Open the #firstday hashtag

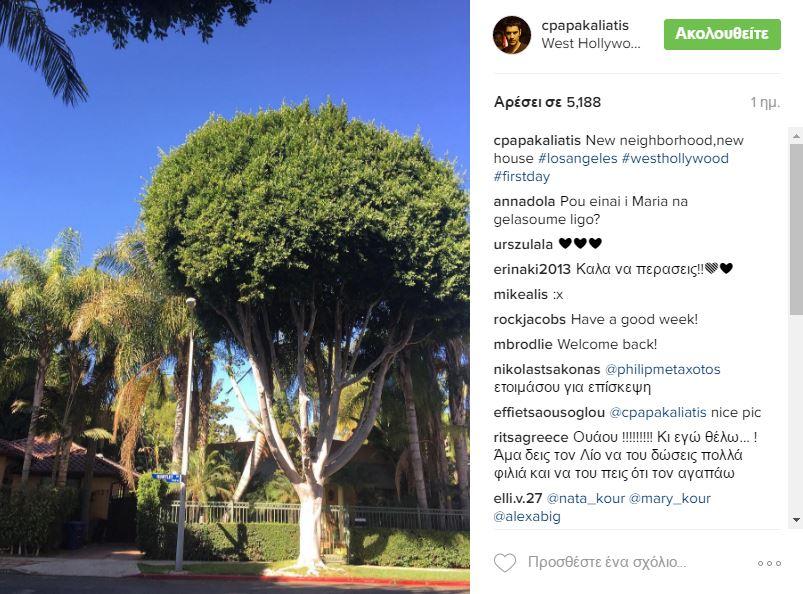(x=521, y=176)
